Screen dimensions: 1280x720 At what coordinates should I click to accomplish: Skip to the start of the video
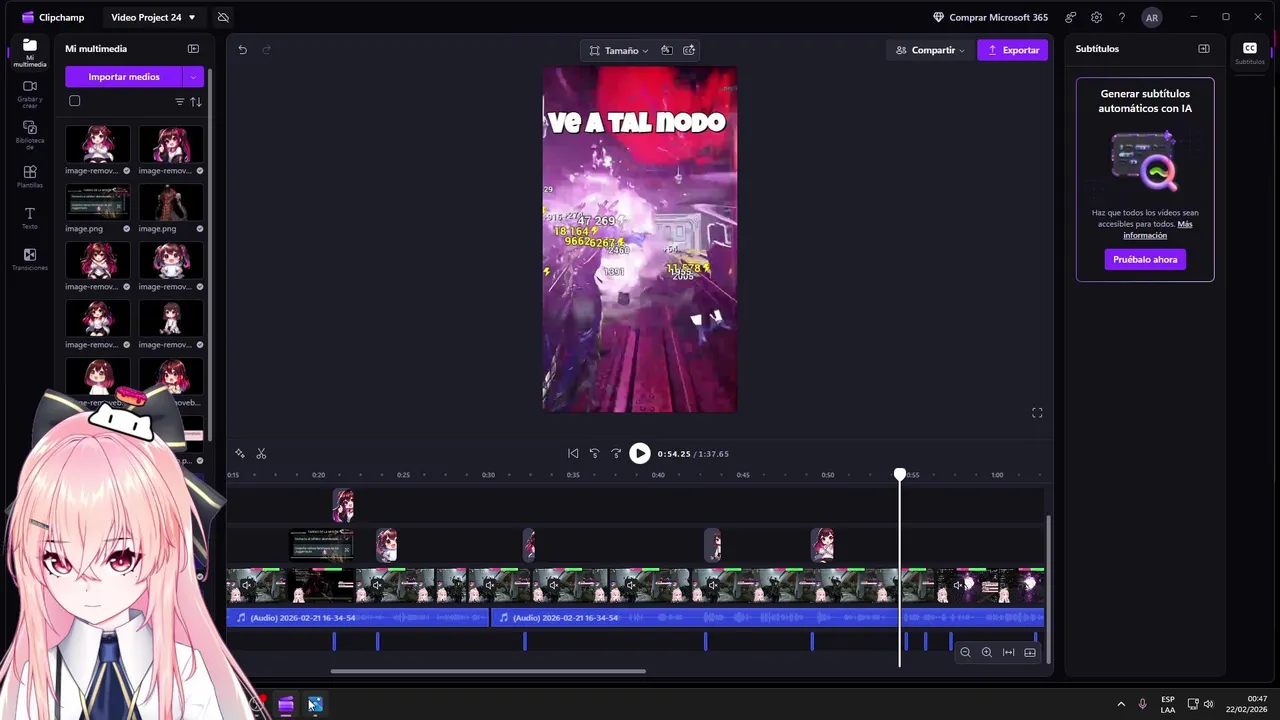(x=573, y=454)
